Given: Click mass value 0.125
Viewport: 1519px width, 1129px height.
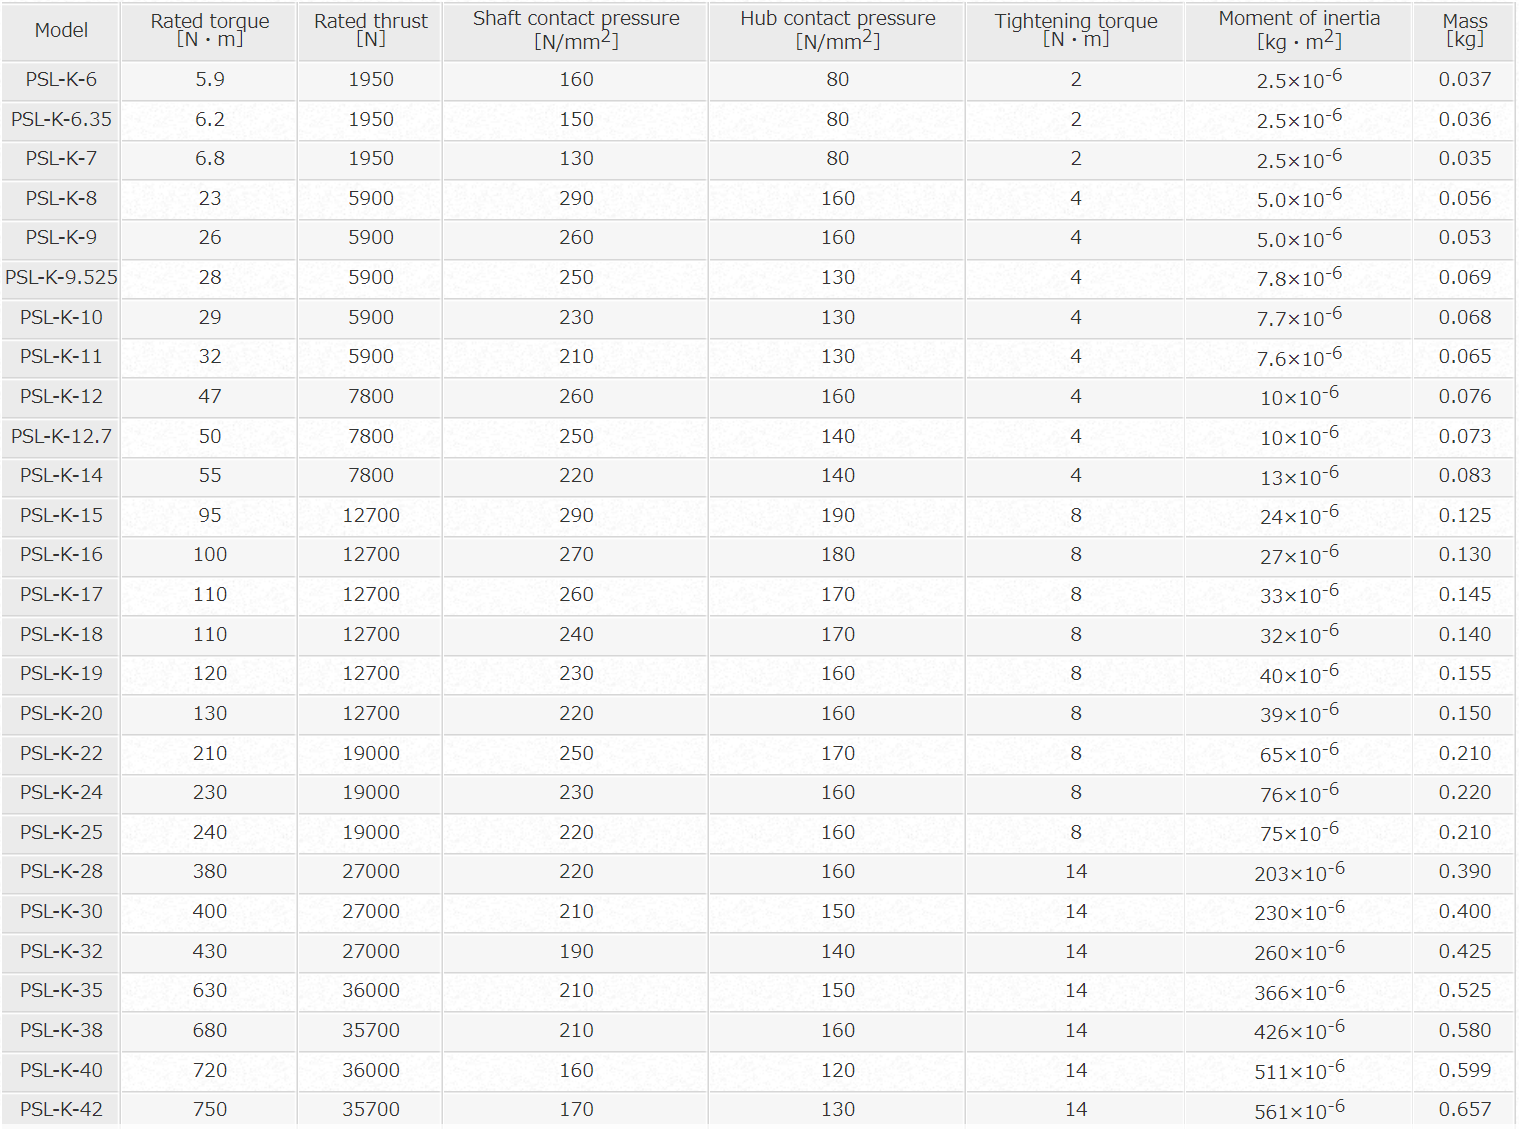Looking at the screenshot, I should 1465,516.
